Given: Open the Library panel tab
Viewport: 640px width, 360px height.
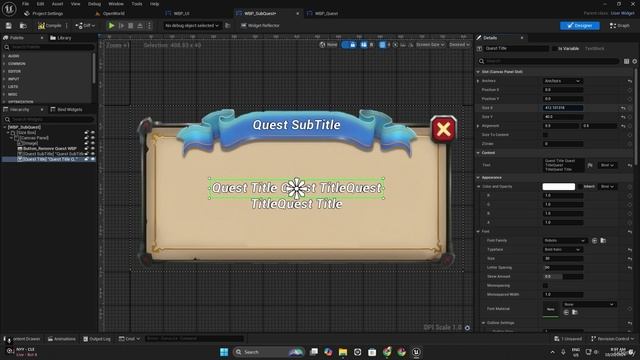Looking at the screenshot, I should [x=60, y=38].
